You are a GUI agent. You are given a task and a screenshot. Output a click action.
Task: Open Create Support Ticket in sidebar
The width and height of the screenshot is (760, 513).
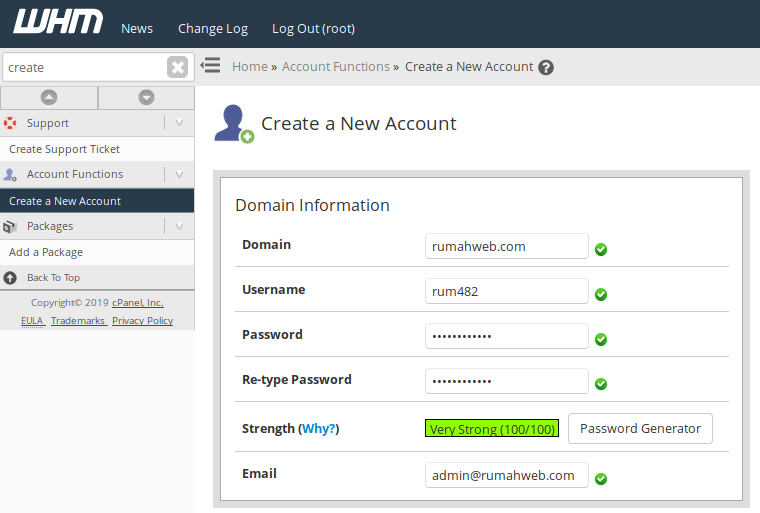coord(97,149)
